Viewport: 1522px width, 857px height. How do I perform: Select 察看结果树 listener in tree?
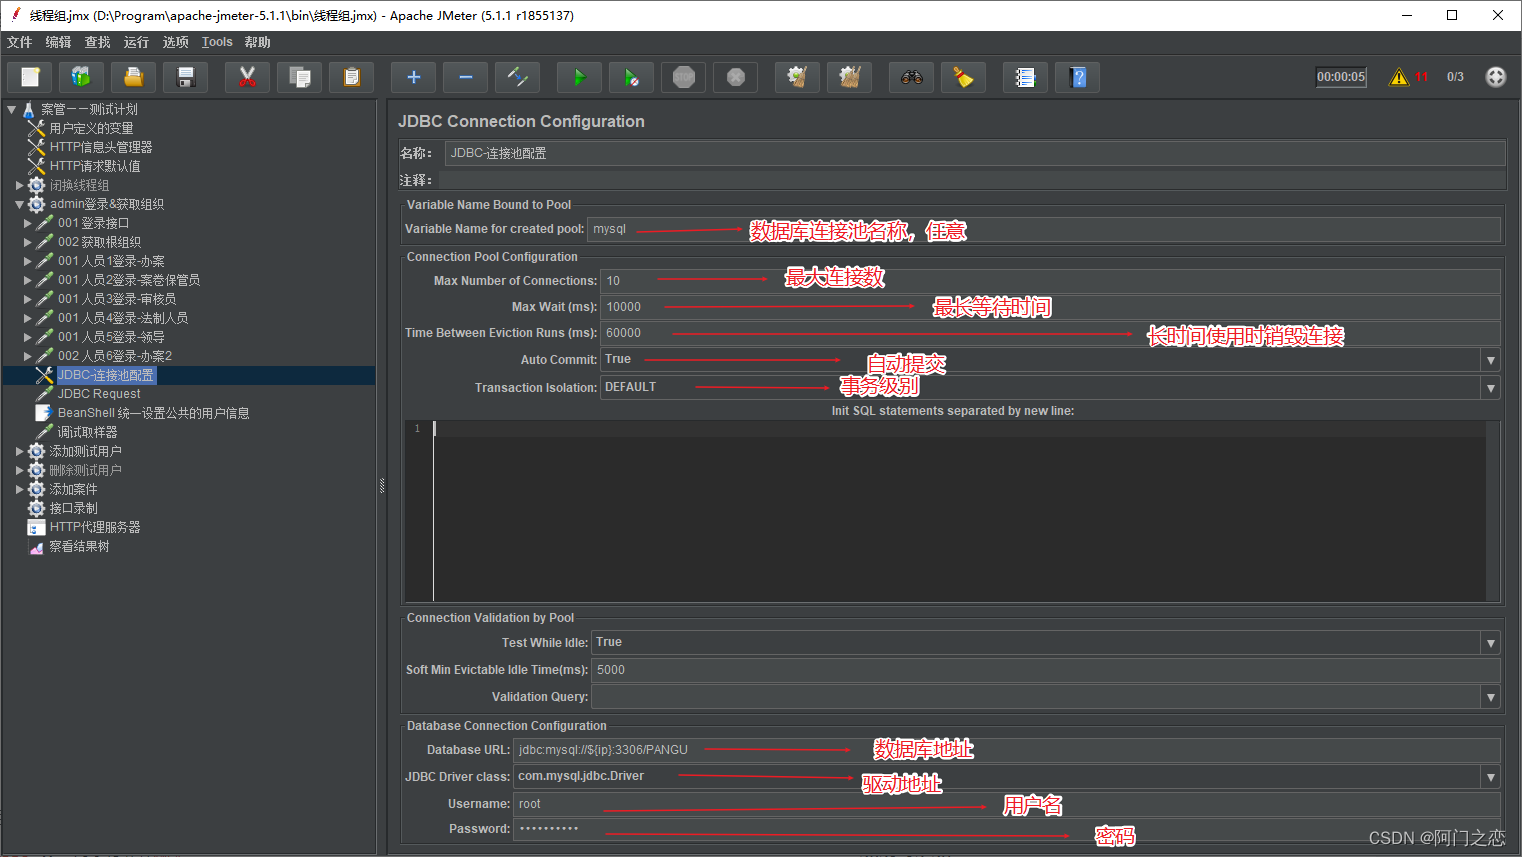click(79, 546)
